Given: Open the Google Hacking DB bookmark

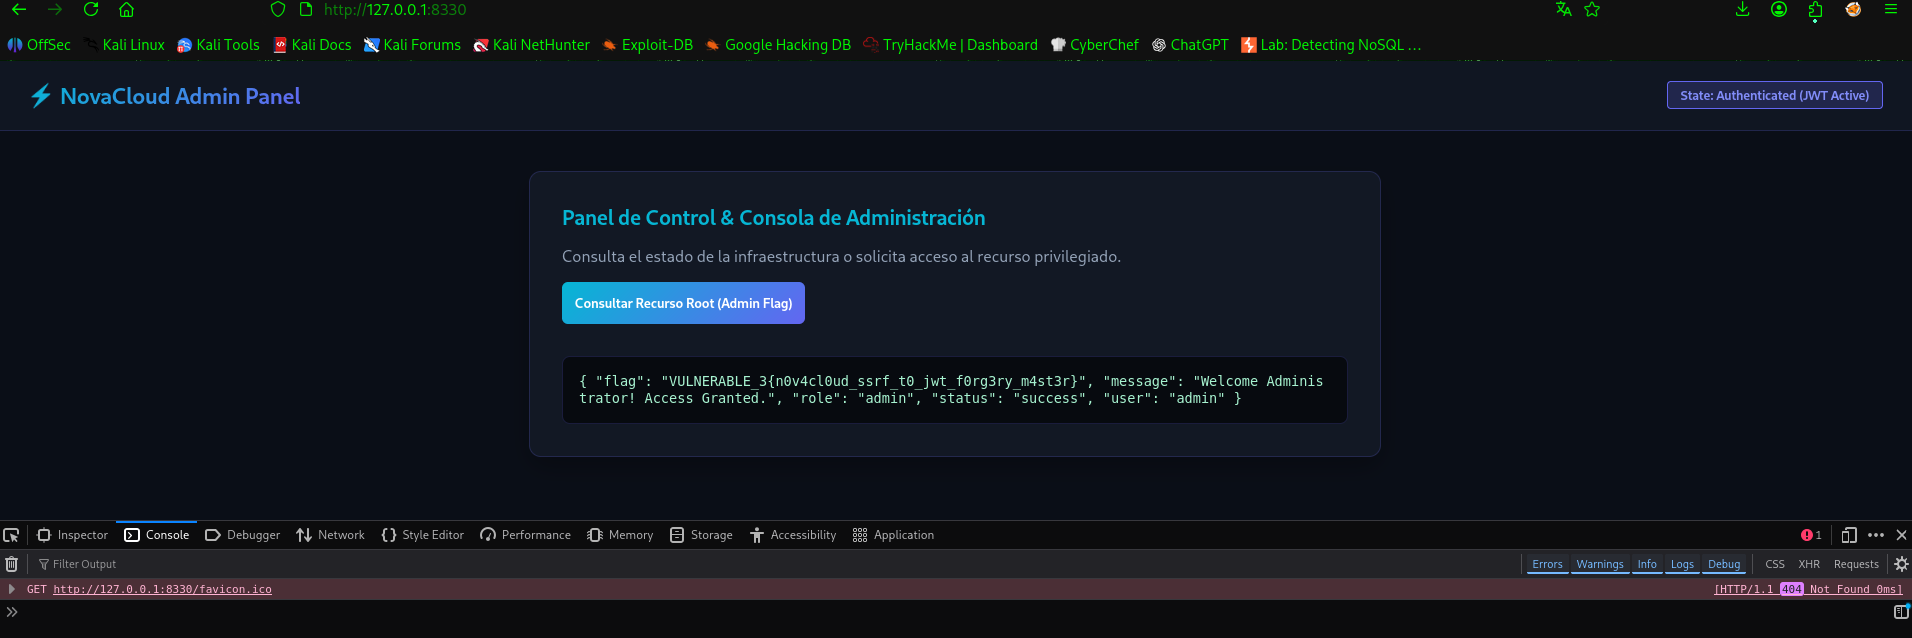Looking at the screenshot, I should pyautogui.click(x=778, y=45).
